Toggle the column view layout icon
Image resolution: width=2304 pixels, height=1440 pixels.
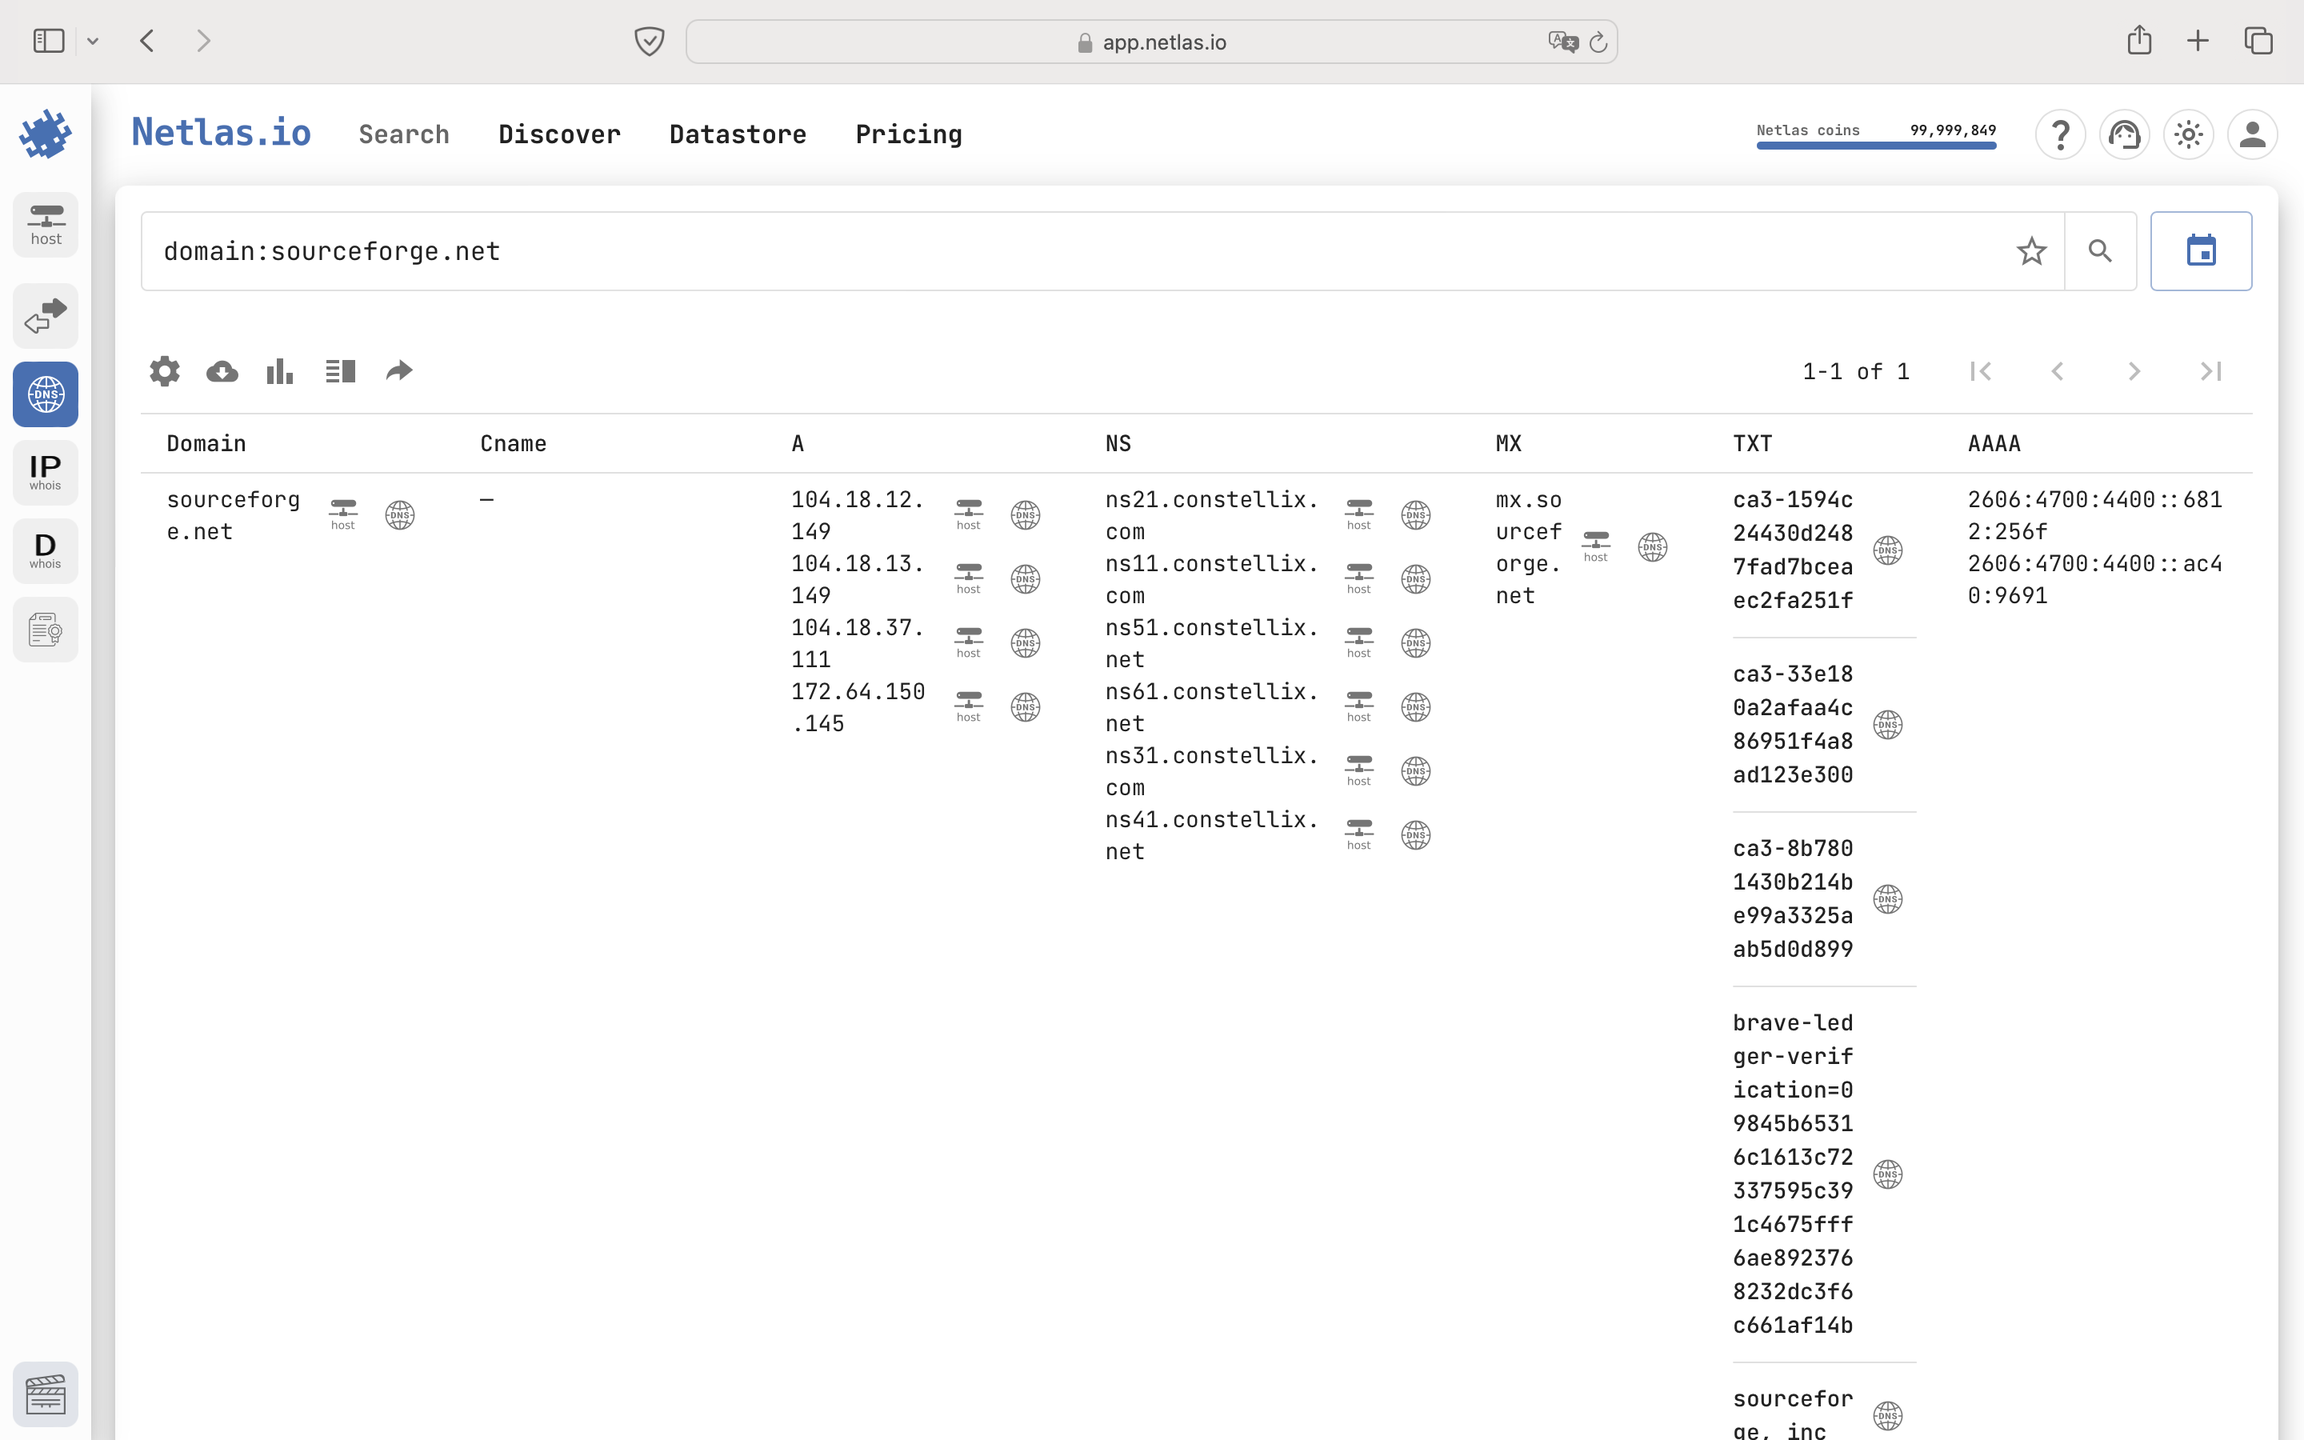tap(340, 371)
